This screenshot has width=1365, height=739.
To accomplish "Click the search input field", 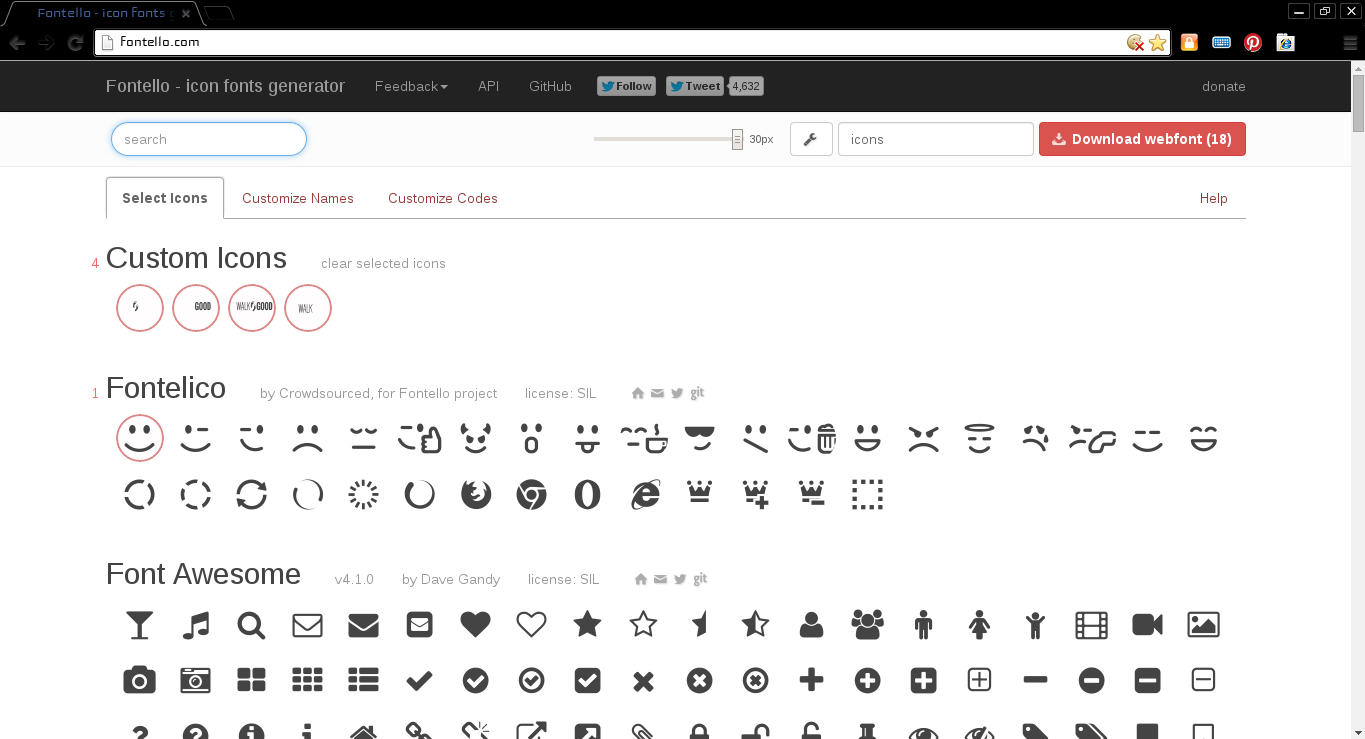I will coord(208,139).
